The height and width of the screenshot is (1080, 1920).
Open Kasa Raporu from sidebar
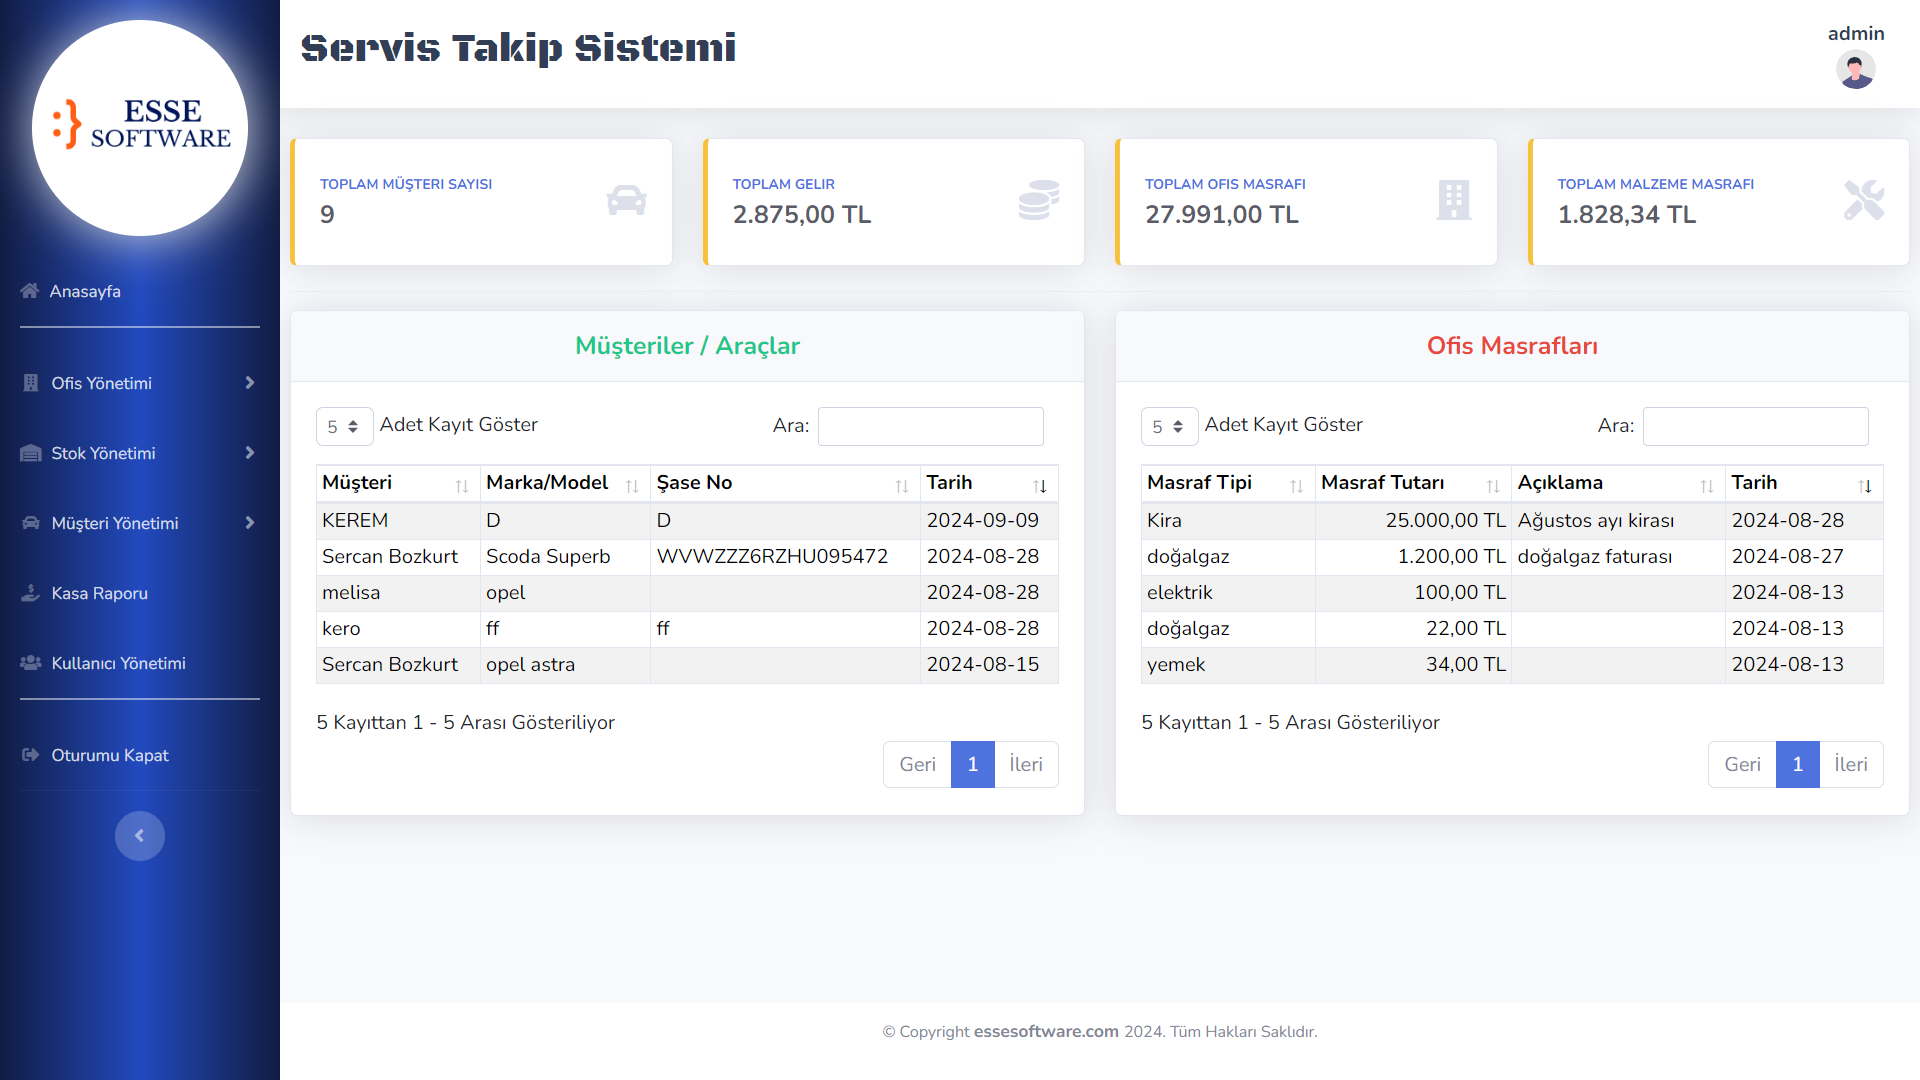tap(99, 593)
